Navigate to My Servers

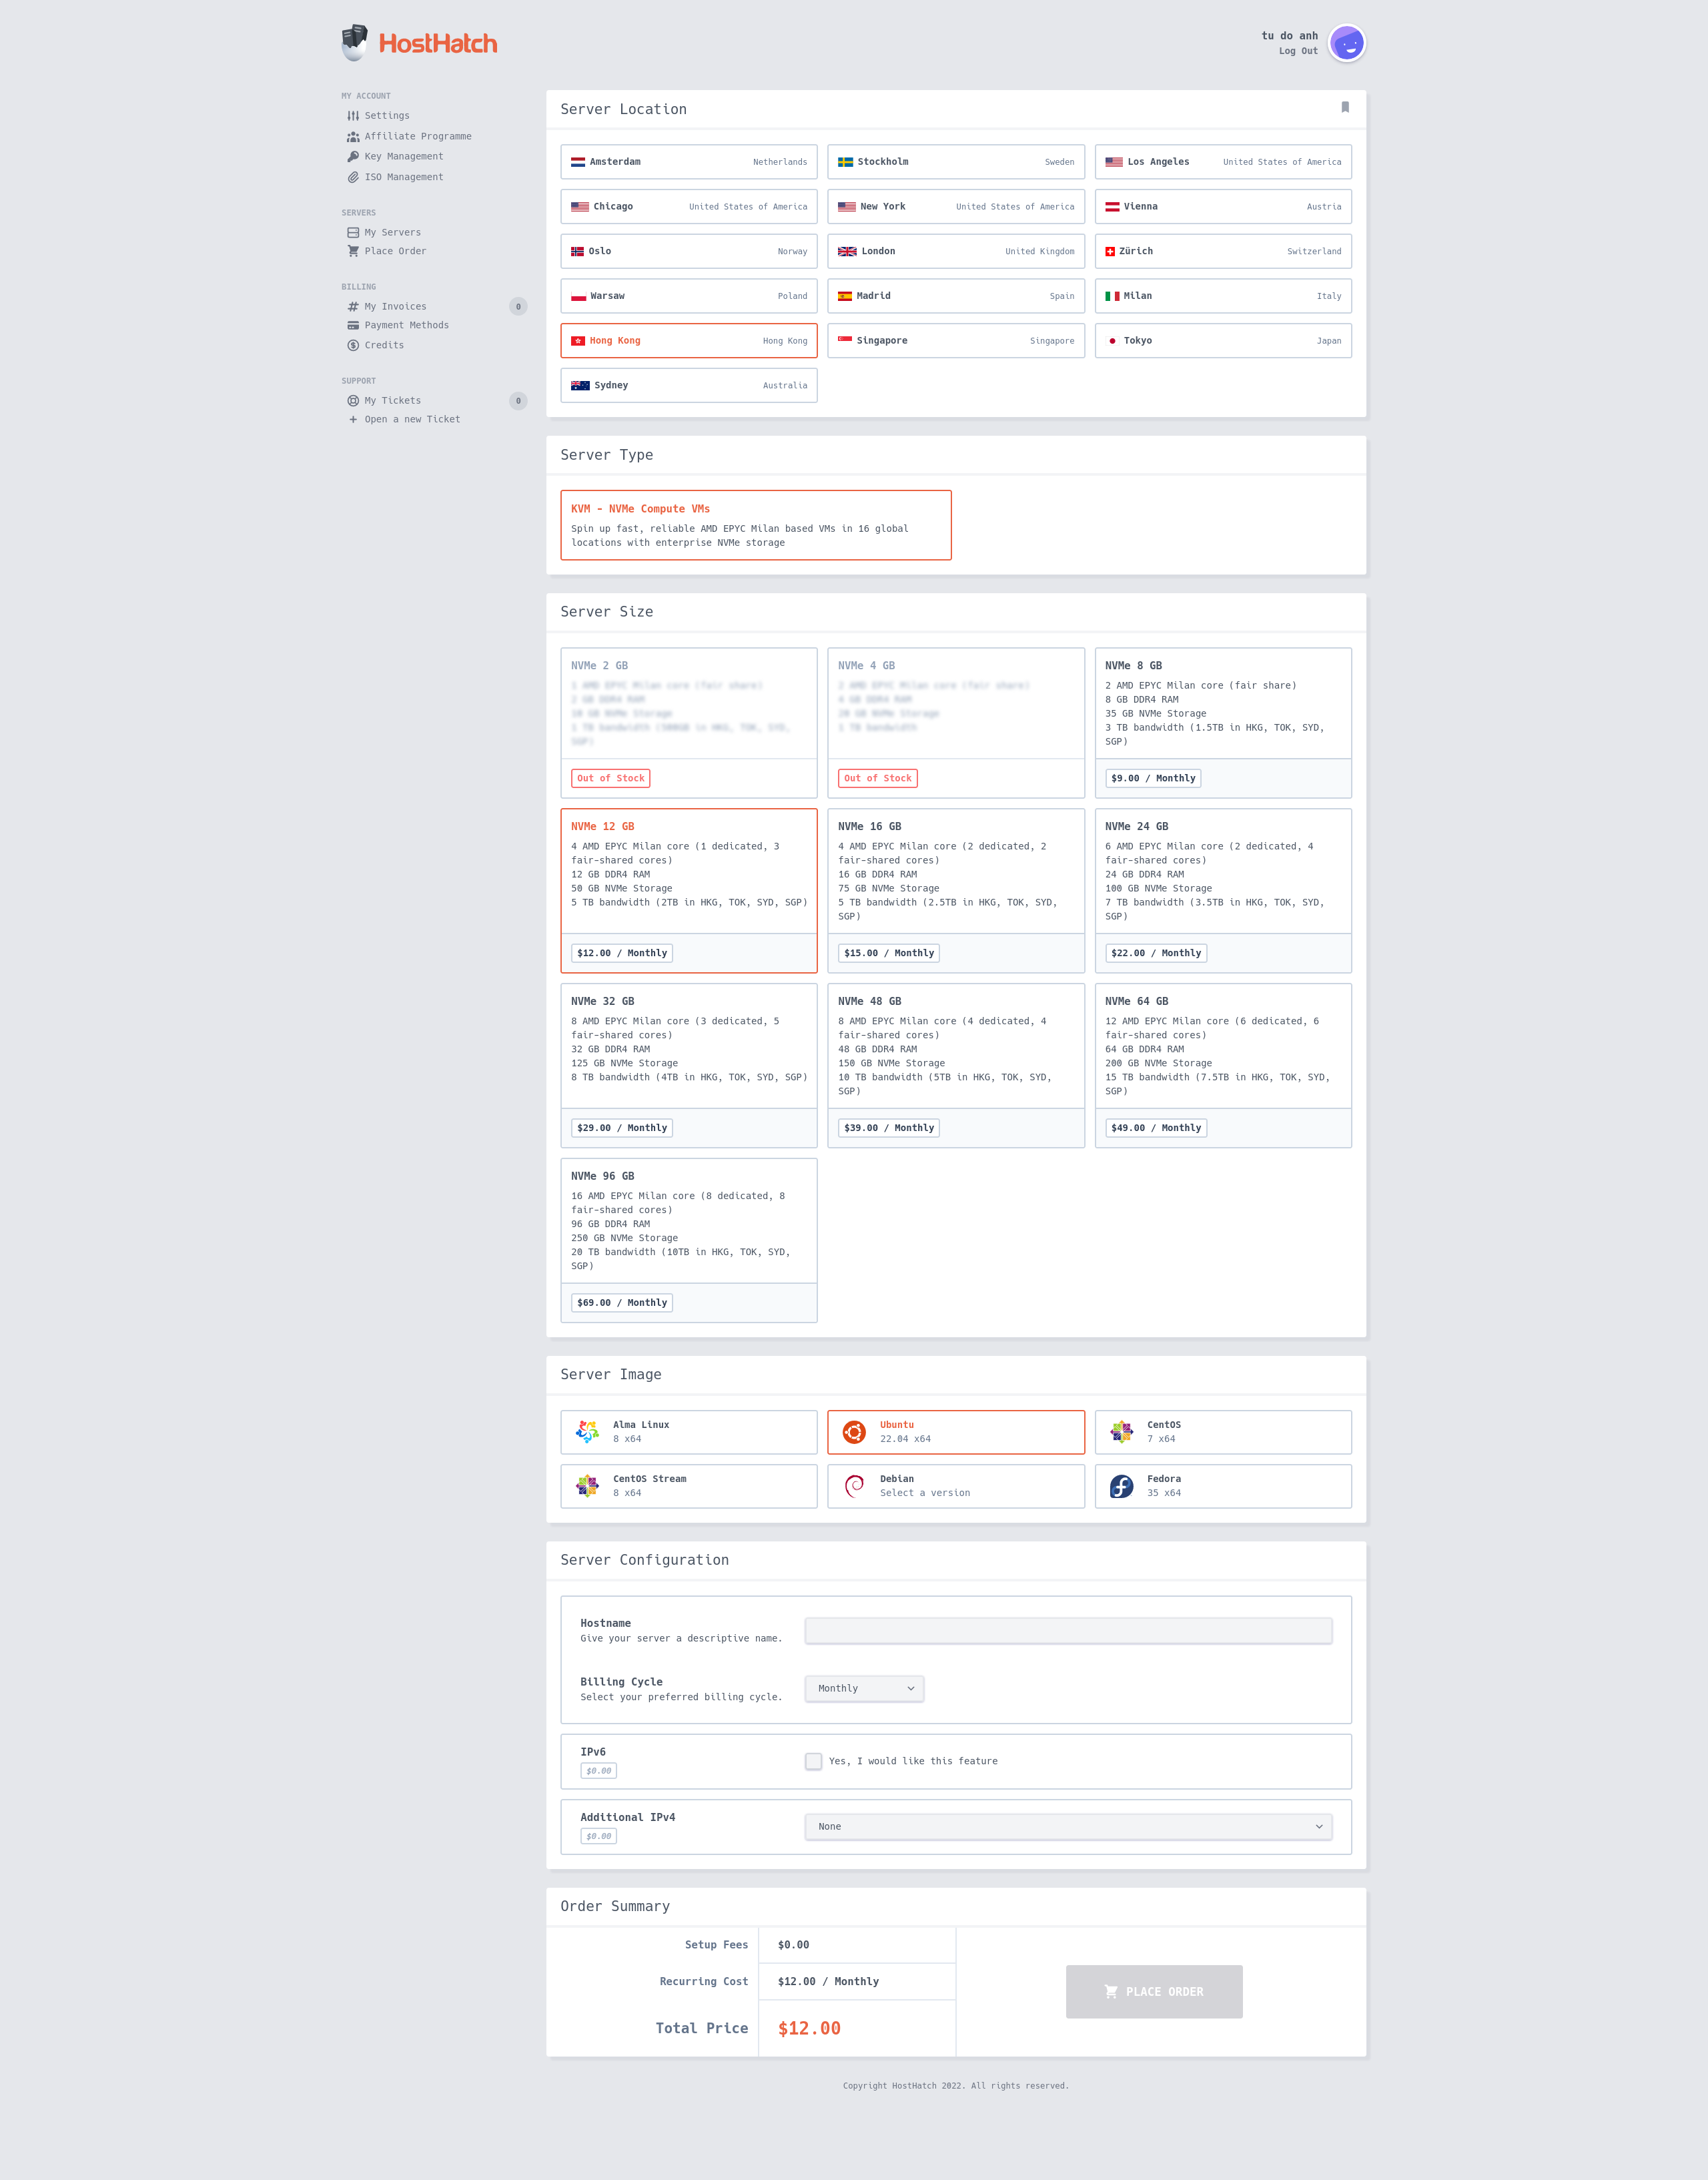click(x=392, y=232)
